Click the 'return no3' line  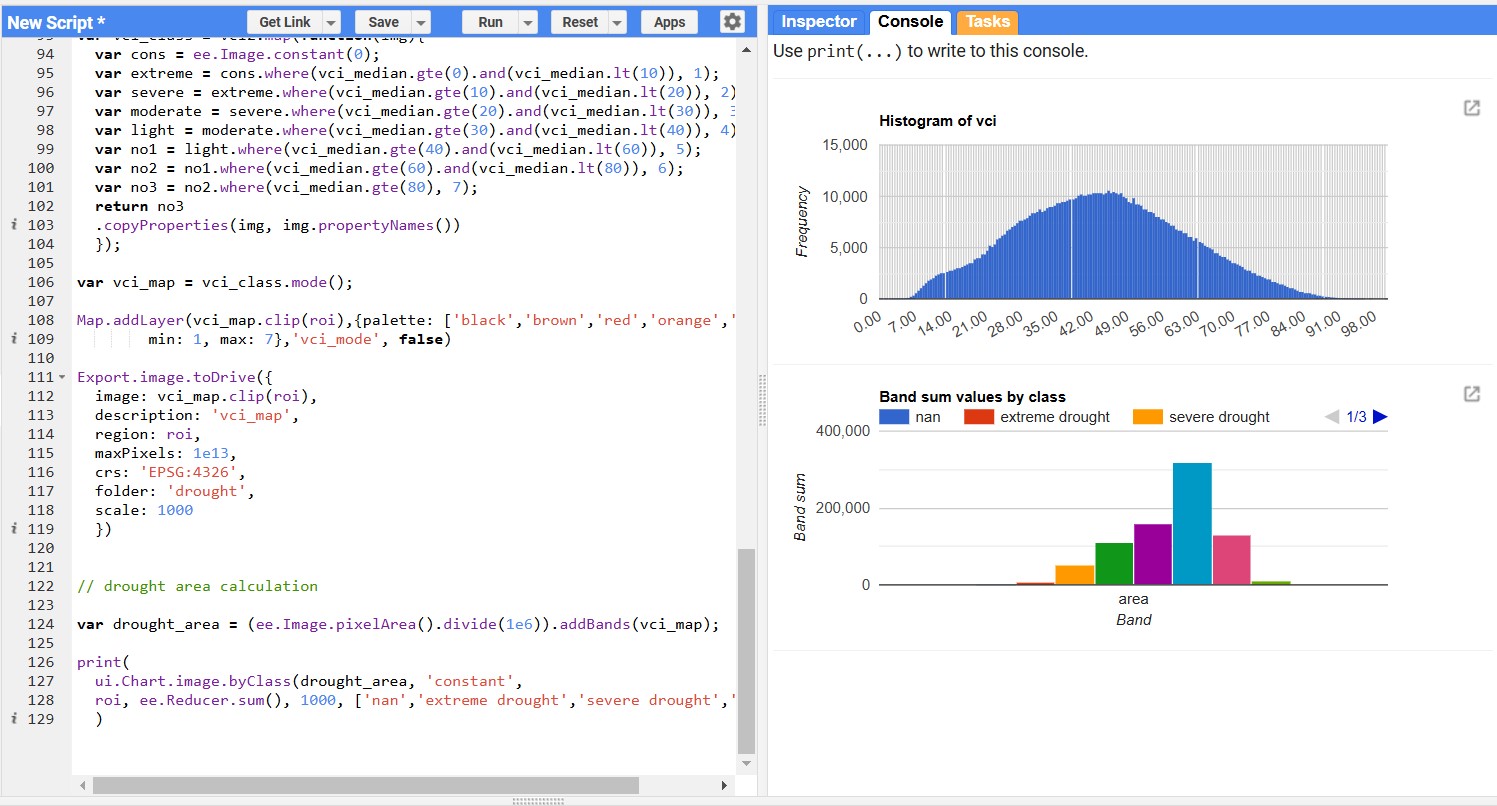(x=139, y=206)
